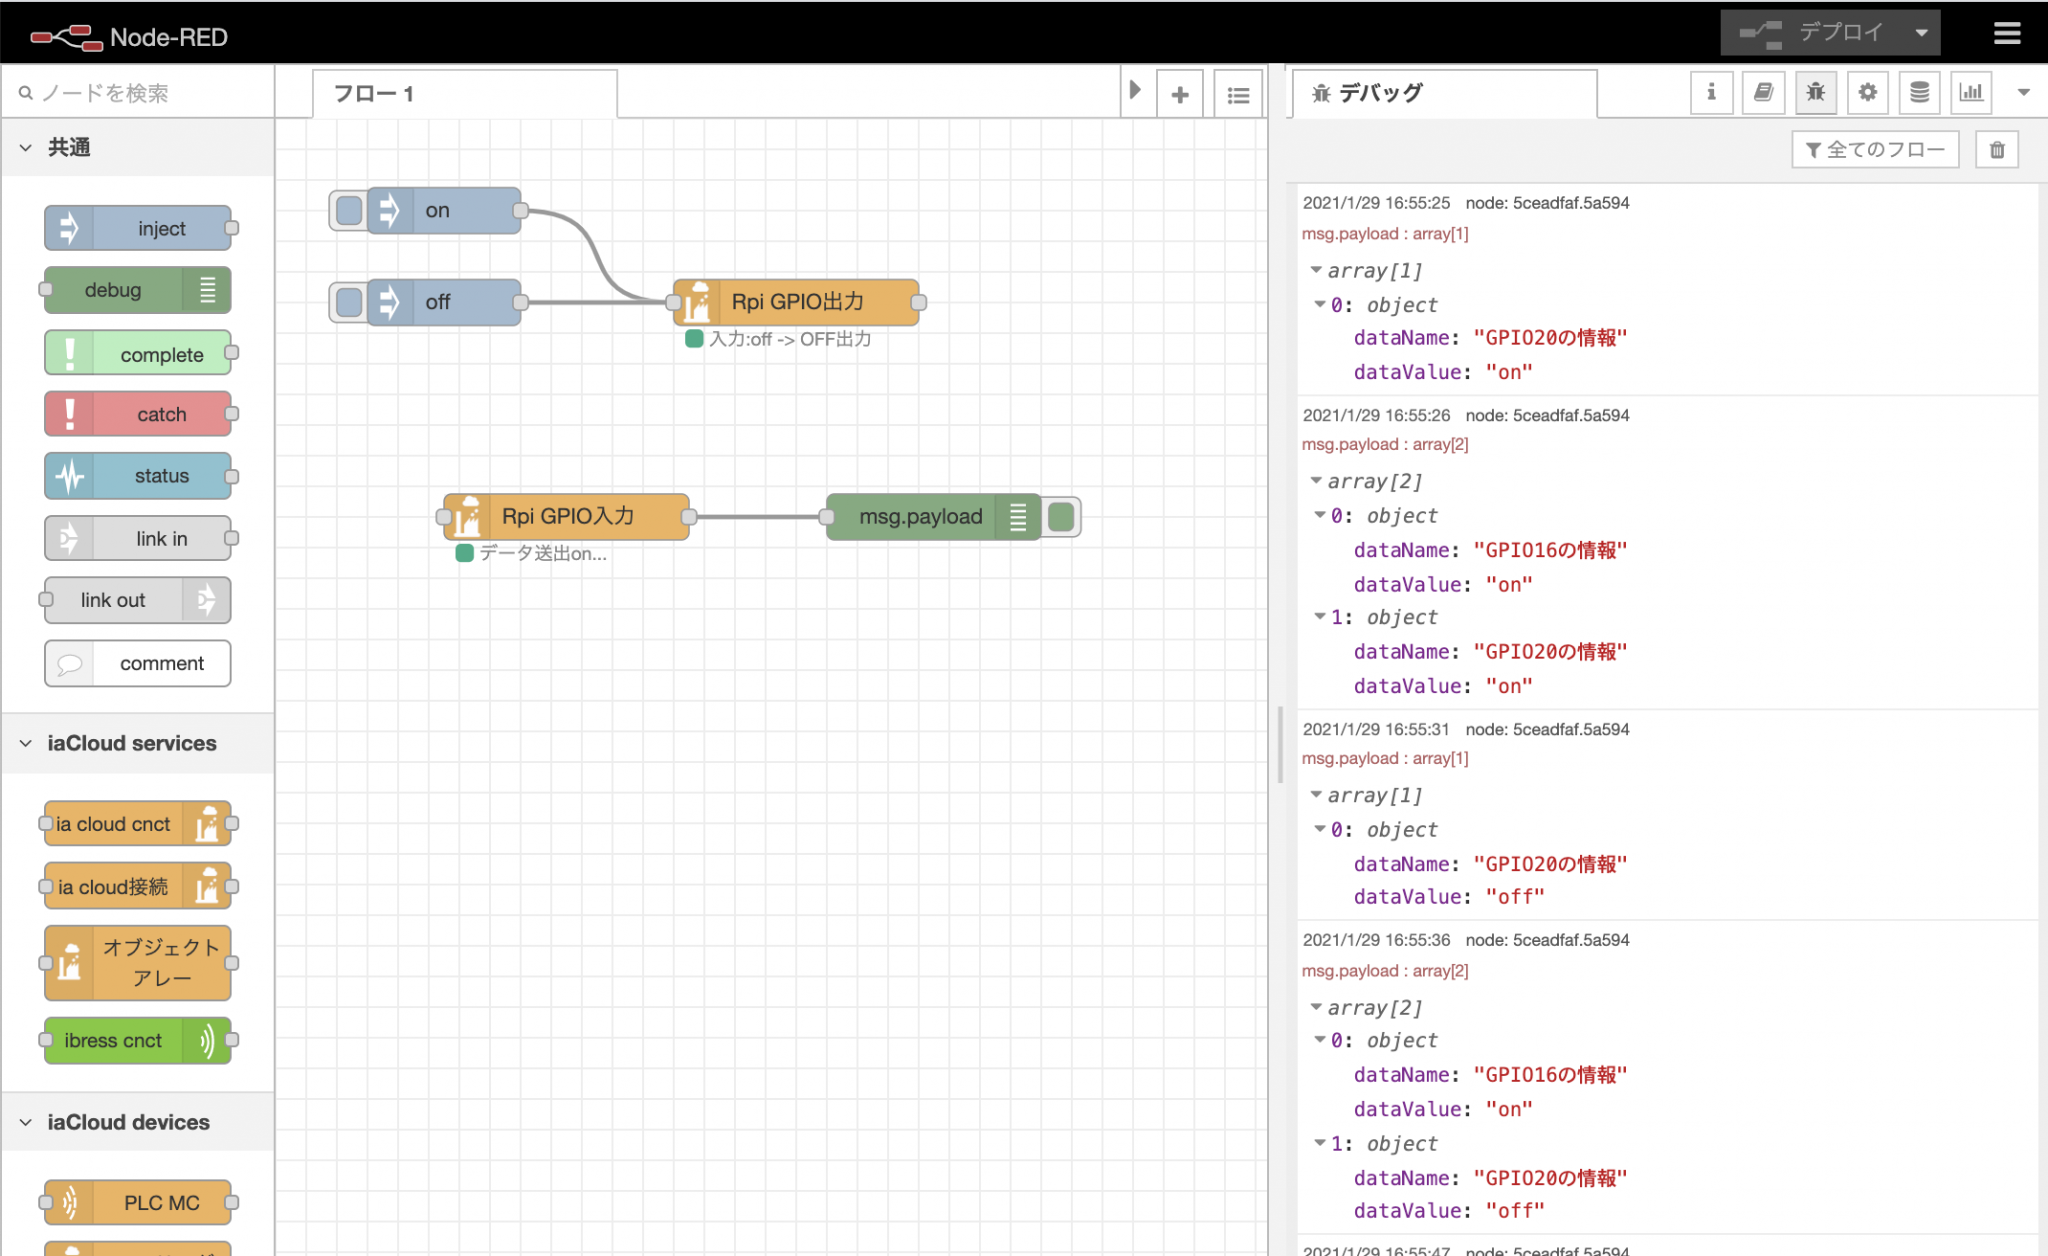Trigger the 'on' inject node button
The image size is (2048, 1256).
coord(349,211)
